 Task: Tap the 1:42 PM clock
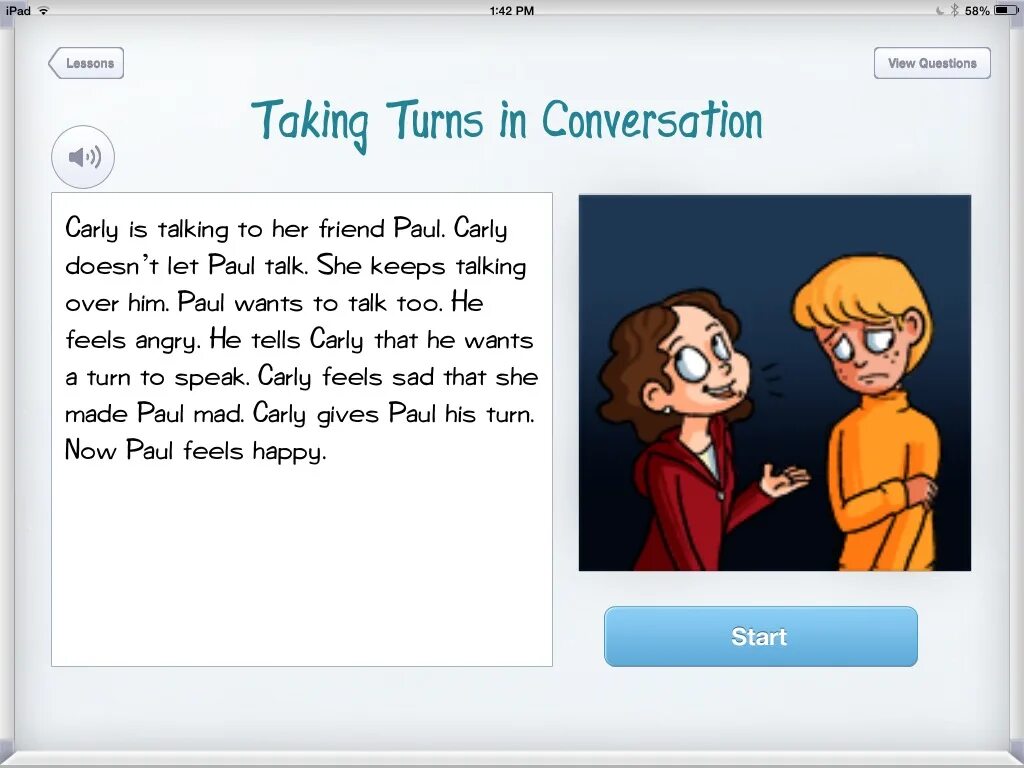click(x=511, y=10)
